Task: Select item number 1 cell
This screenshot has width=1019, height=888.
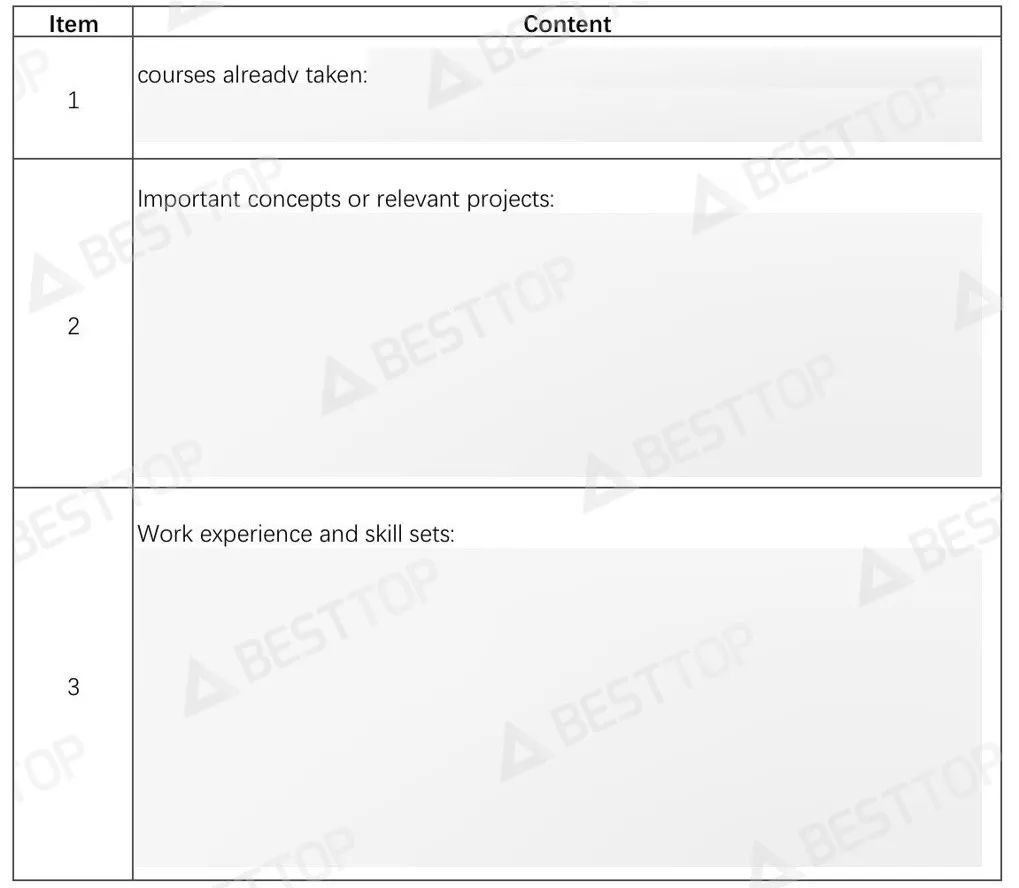Action: pyautogui.click(x=73, y=99)
